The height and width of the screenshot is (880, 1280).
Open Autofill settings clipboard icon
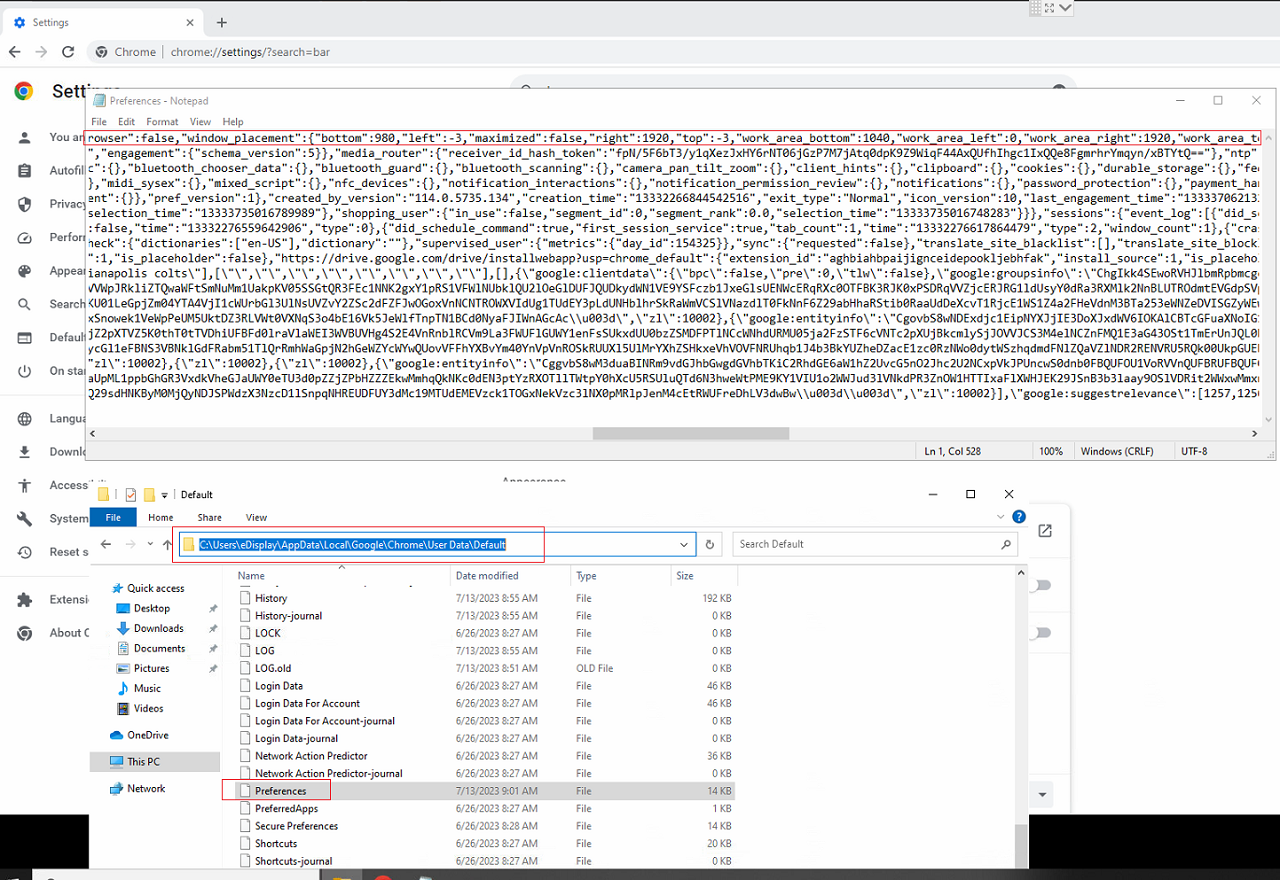(x=25, y=171)
